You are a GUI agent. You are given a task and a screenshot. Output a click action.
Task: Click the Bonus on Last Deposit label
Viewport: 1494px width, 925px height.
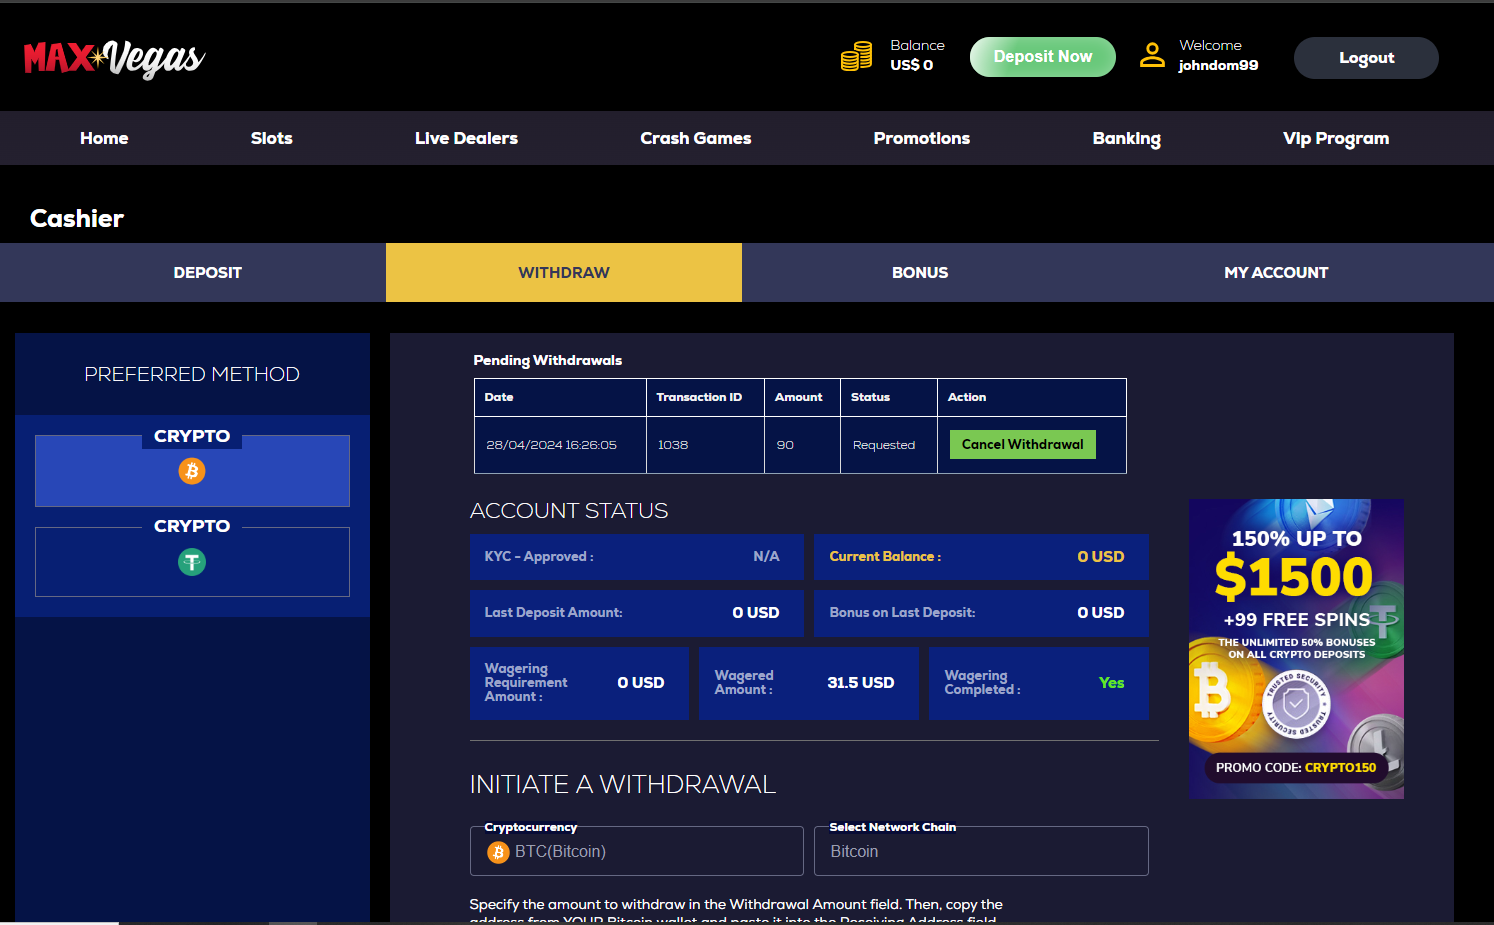tap(902, 612)
